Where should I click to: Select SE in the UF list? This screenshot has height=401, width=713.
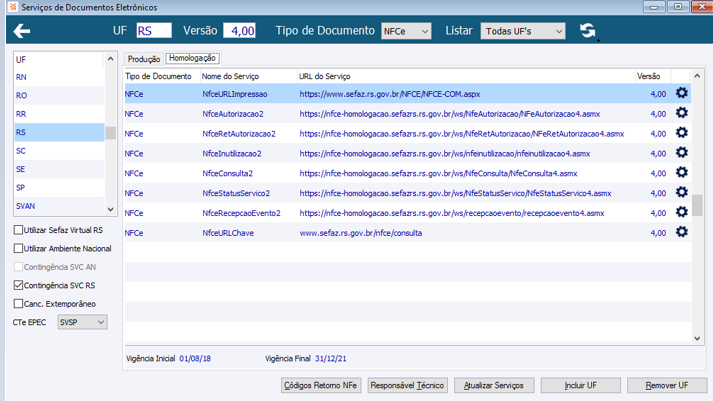tap(60, 169)
